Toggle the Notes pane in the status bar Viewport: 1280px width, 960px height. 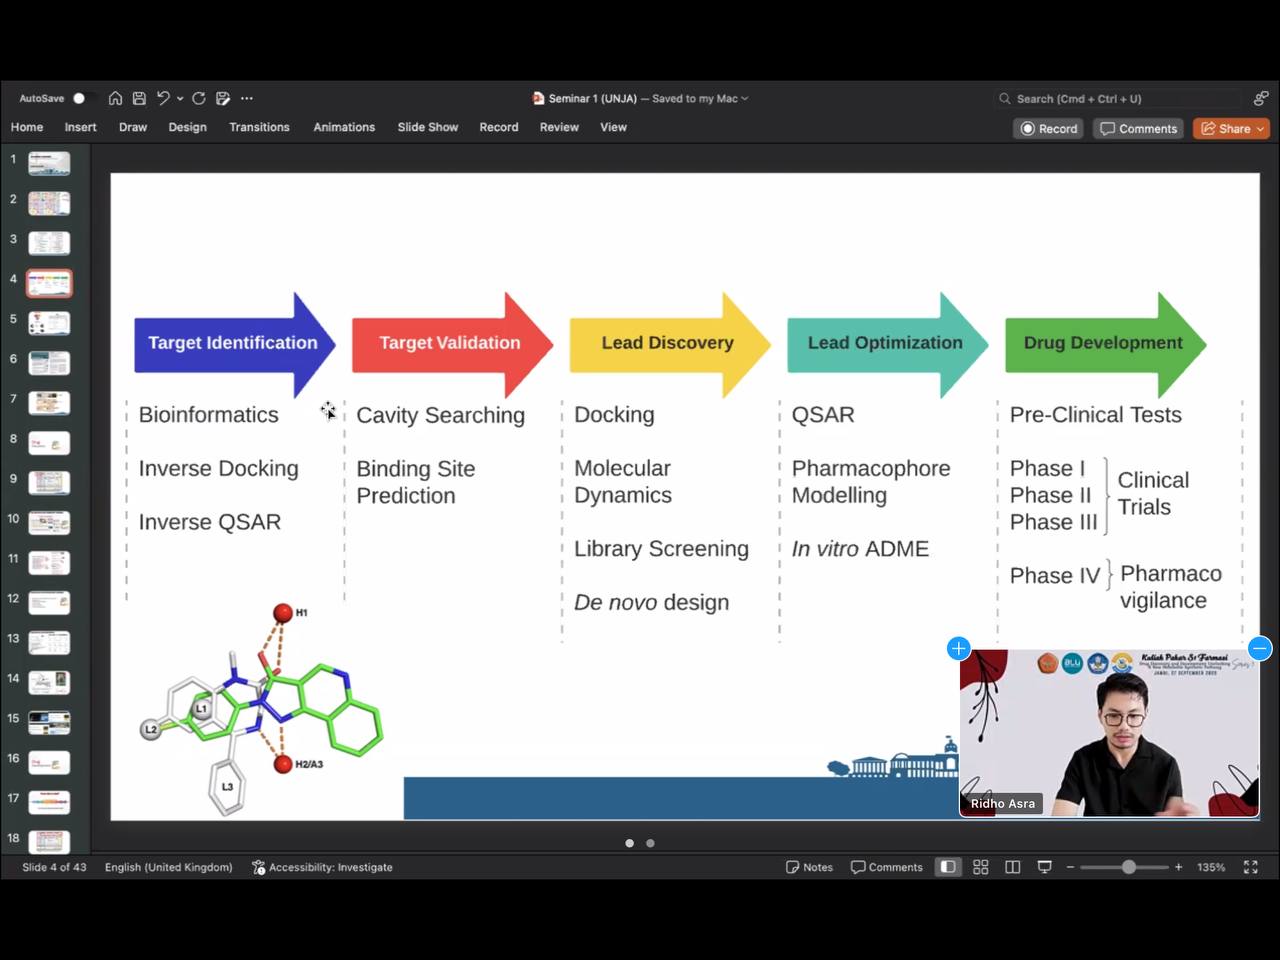click(809, 867)
